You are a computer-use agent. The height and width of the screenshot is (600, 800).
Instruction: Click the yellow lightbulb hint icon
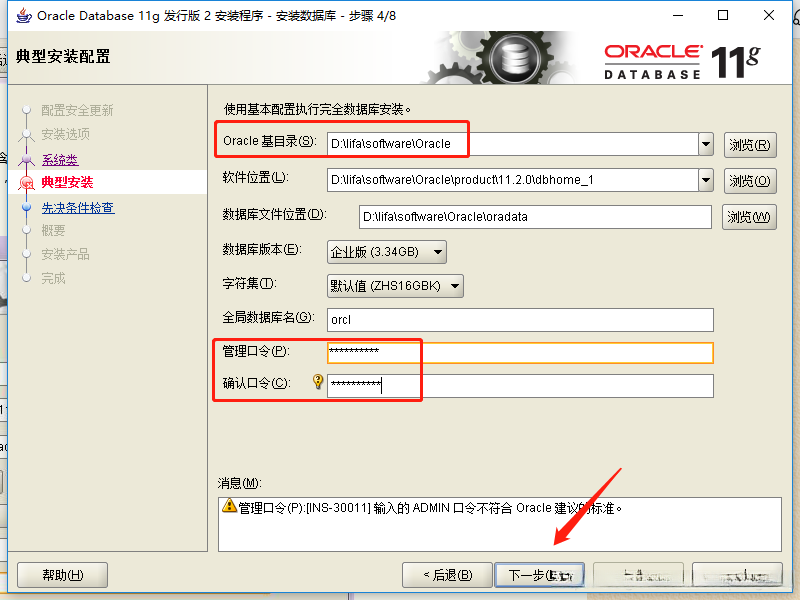coord(318,381)
